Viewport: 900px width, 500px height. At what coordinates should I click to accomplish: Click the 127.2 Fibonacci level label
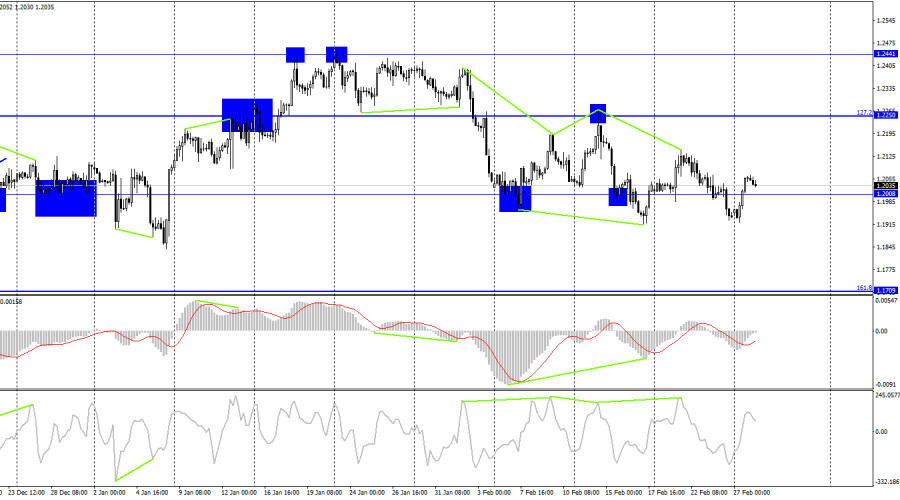coord(865,113)
